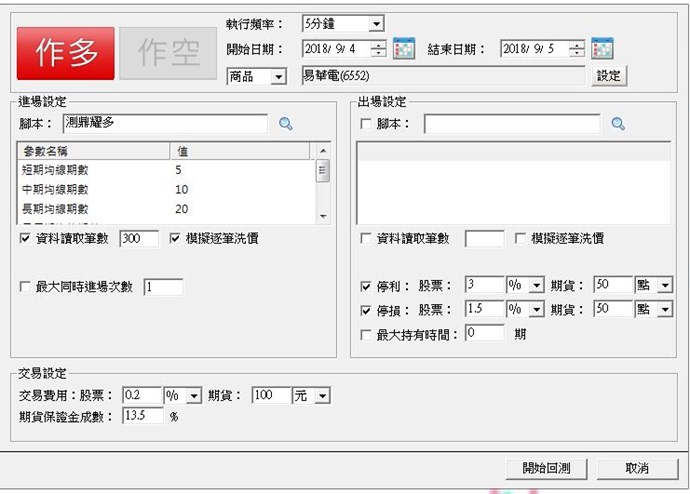Click the end date spinner arrows
The width and height of the screenshot is (690, 494).
coord(577,49)
